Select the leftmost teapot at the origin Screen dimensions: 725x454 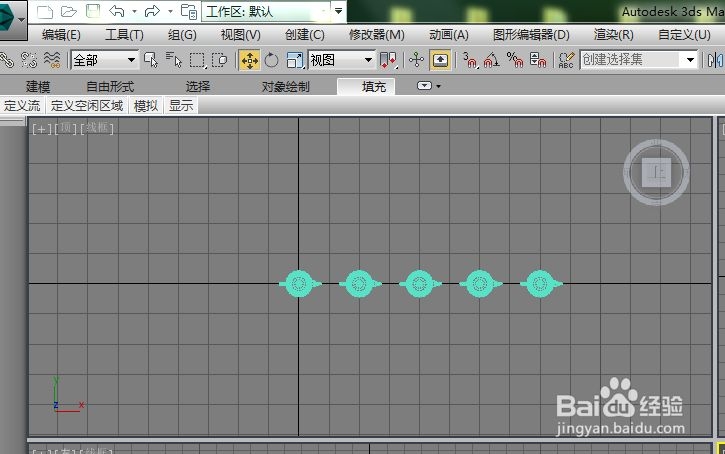pyautogui.click(x=300, y=283)
